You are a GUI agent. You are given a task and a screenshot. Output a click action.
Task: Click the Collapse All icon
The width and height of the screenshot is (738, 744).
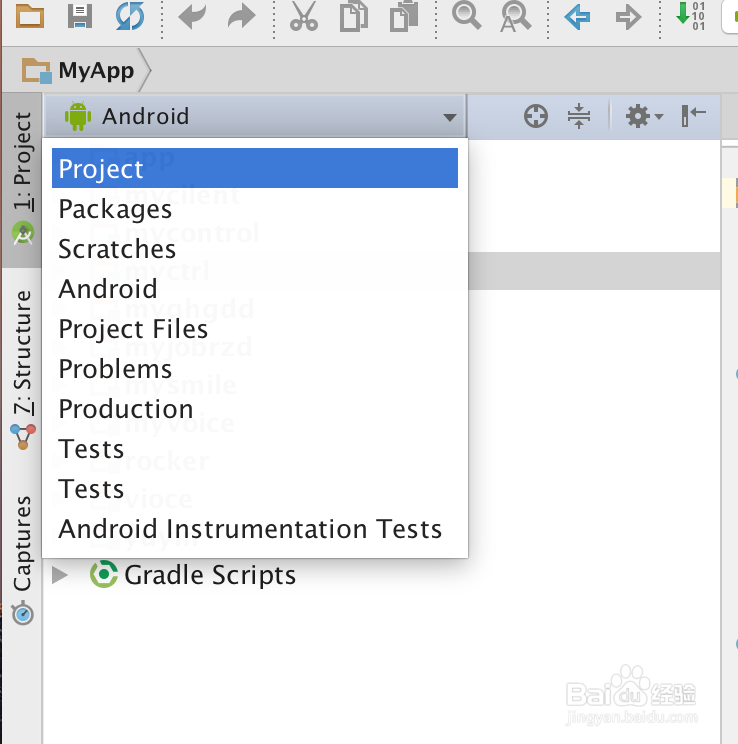pos(579,116)
